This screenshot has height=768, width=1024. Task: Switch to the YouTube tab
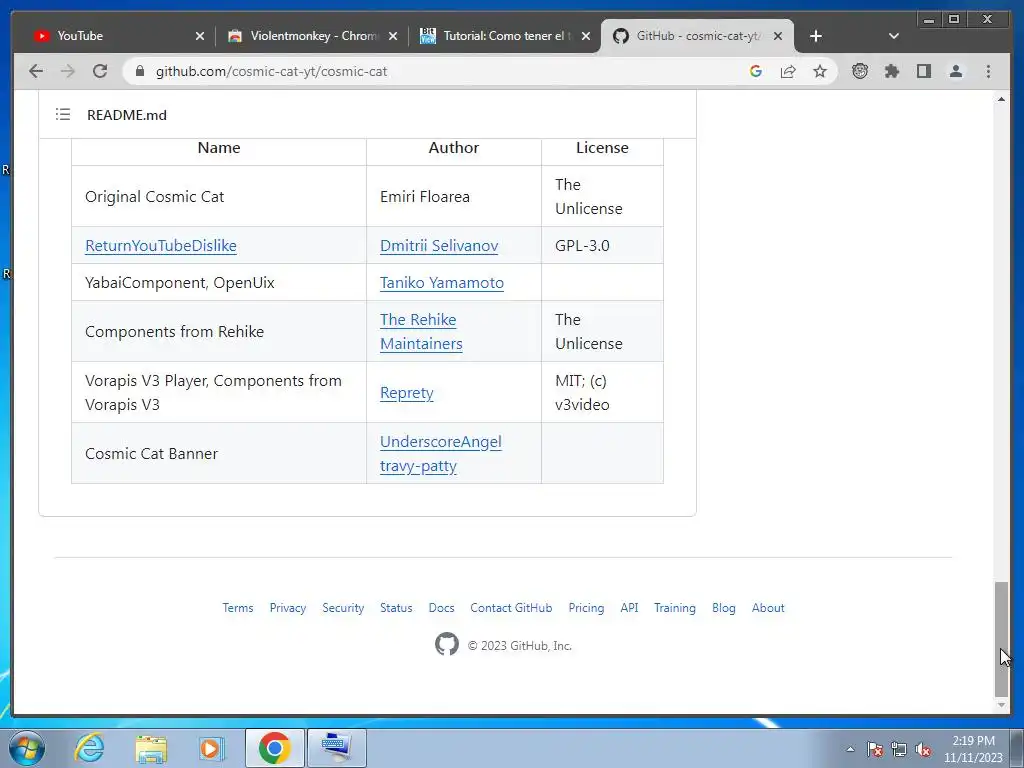[118, 36]
